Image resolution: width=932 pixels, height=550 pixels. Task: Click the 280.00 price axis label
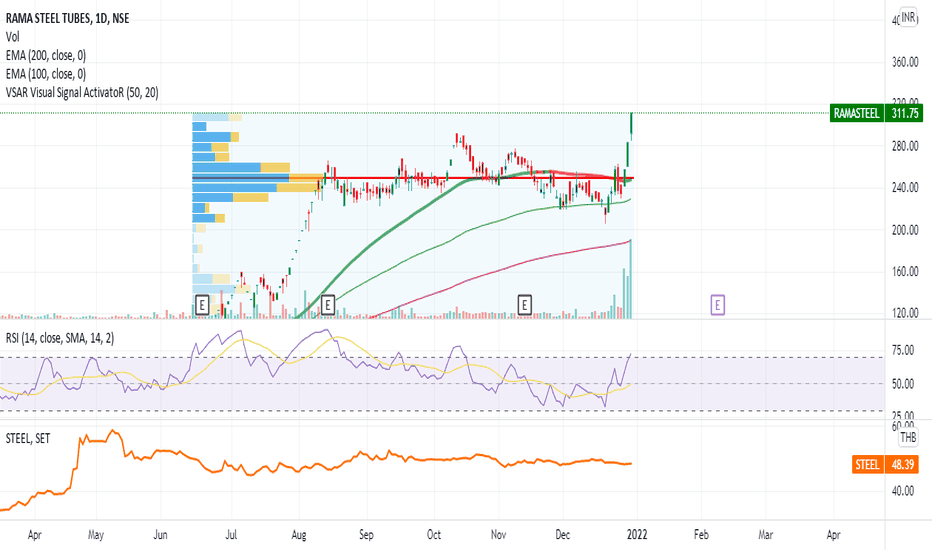(905, 146)
